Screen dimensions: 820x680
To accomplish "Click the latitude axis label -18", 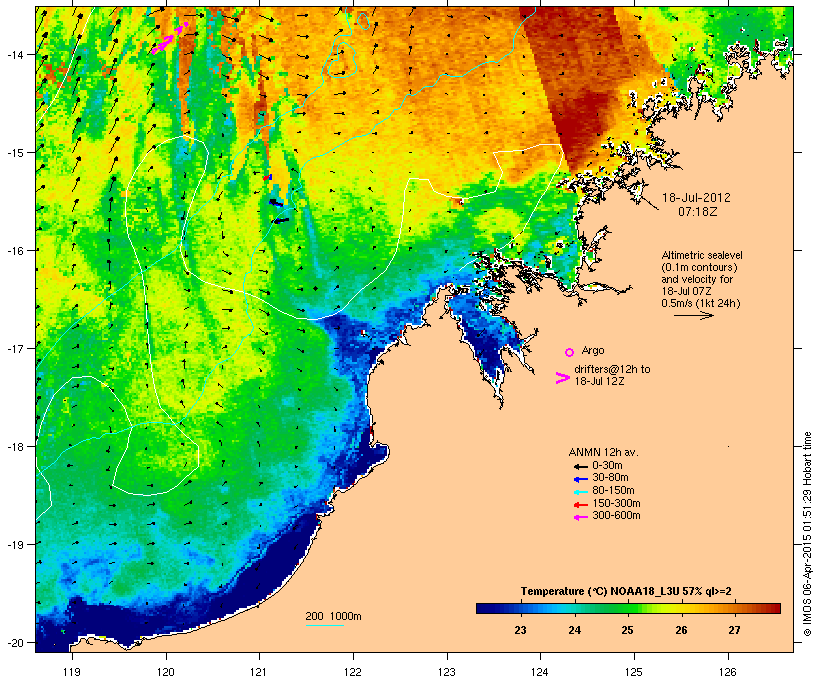I will point(15,447).
